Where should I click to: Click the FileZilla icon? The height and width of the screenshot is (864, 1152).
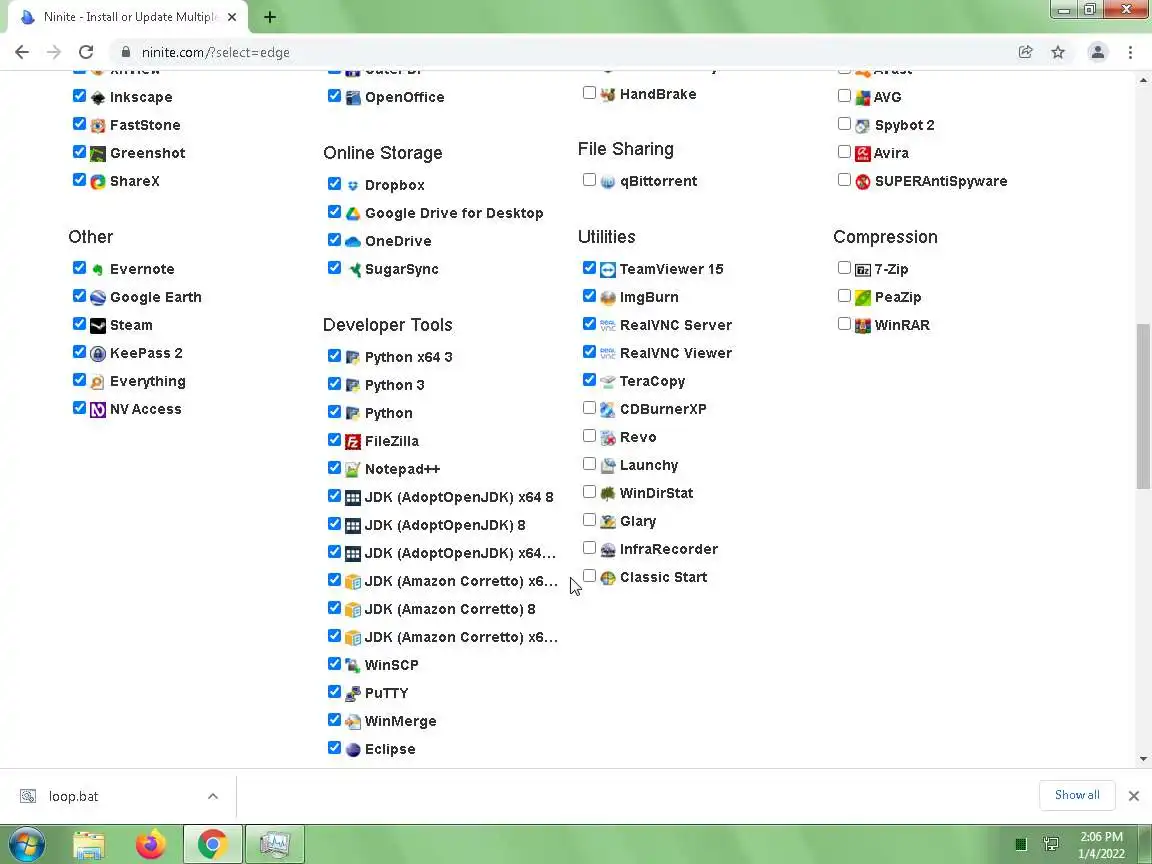tap(353, 442)
